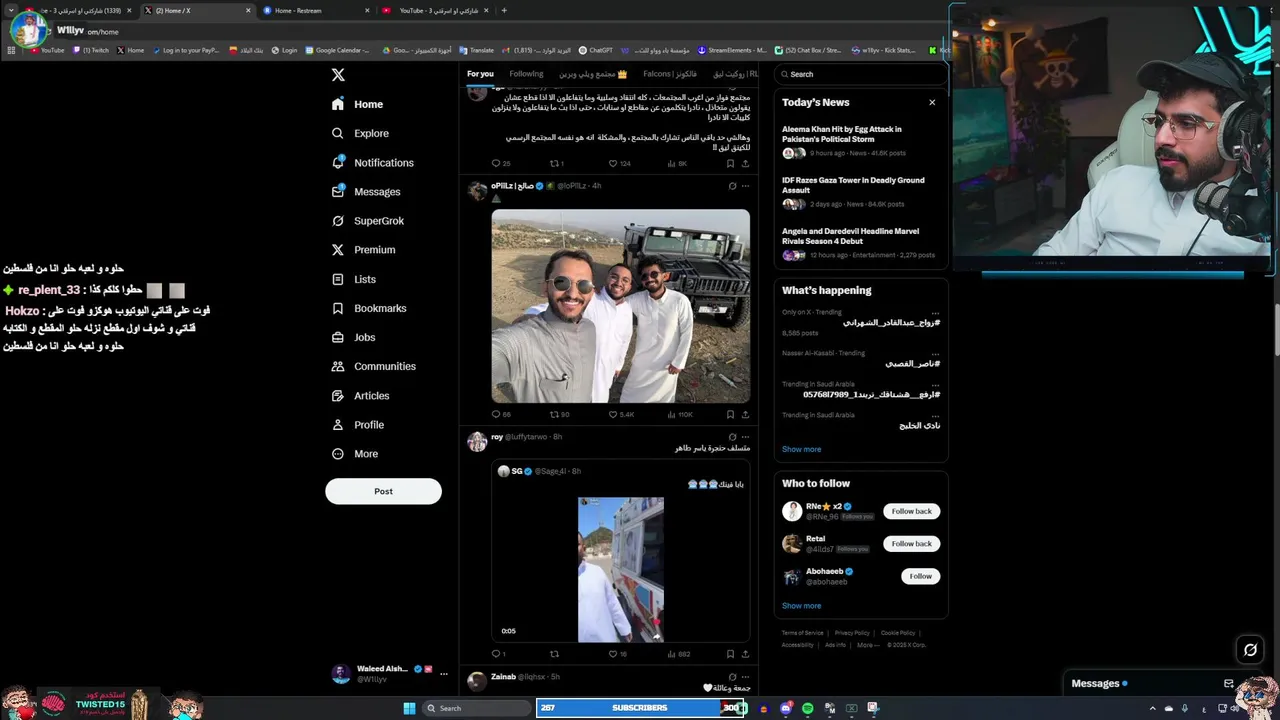1280x720 pixels.
Task: Expand the More menu in sidebar
Action: (x=355, y=454)
